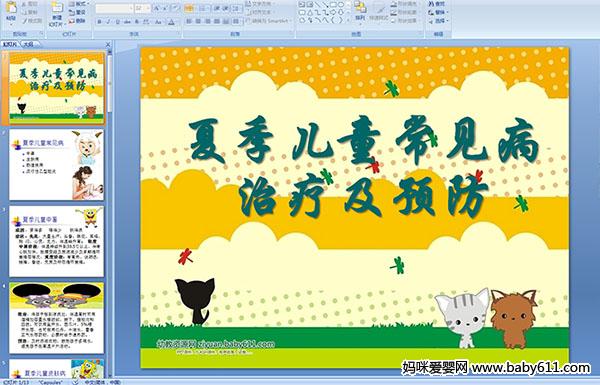
Task: Switch to the Slides pane tab
Action: [x=10, y=44]
